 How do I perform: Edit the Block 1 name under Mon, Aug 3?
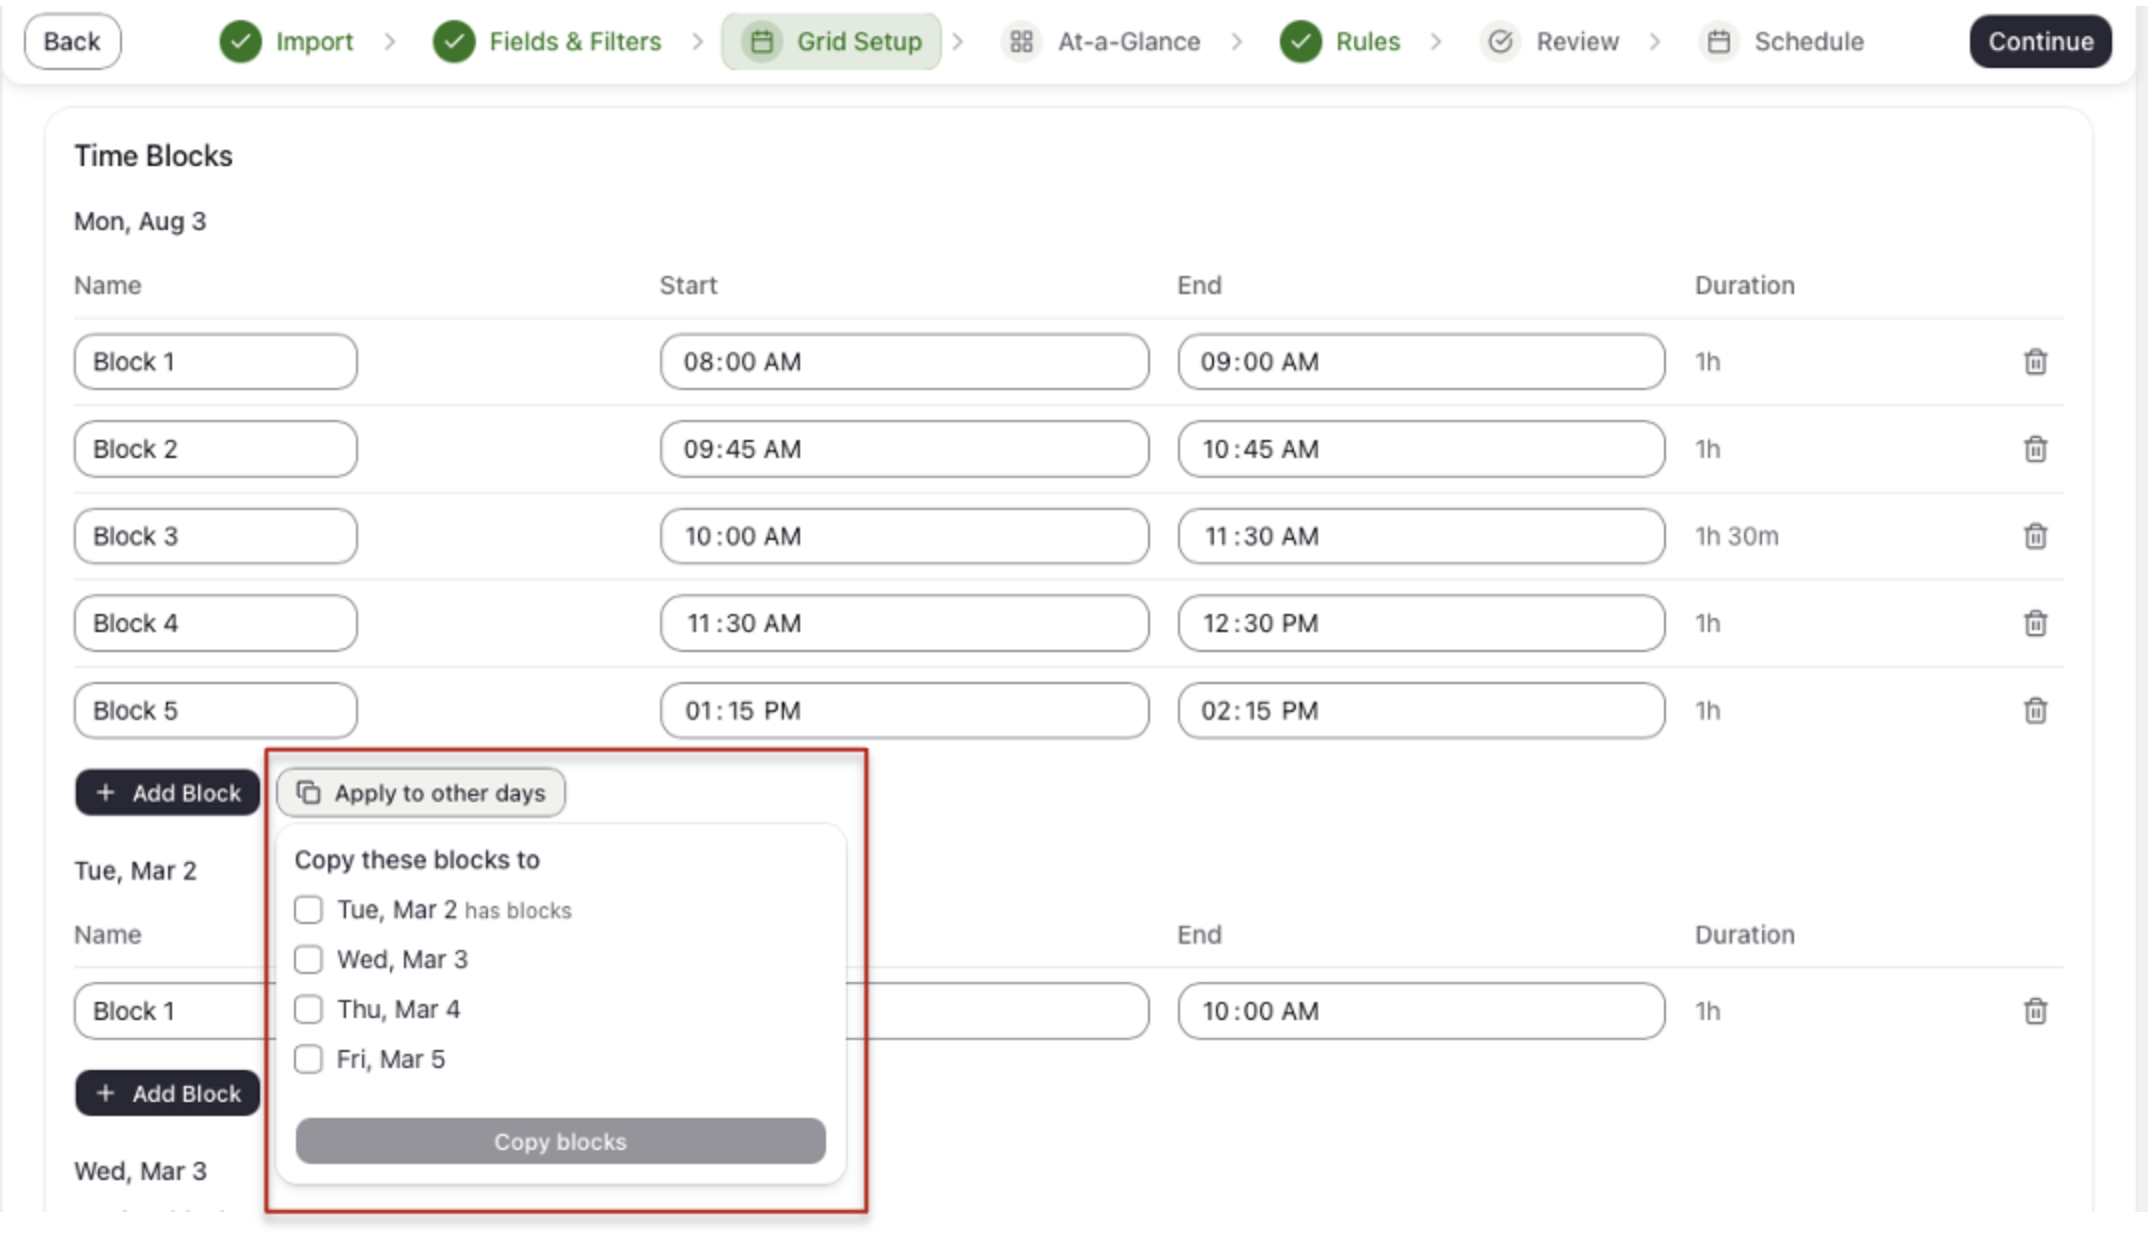[215, 362]
